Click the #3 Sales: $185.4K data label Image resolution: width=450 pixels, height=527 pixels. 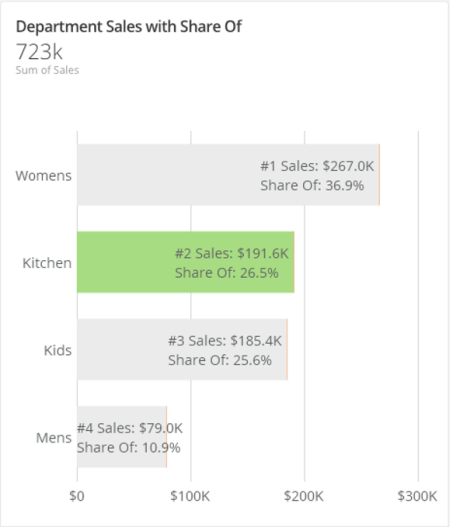(x=225, y=341)
